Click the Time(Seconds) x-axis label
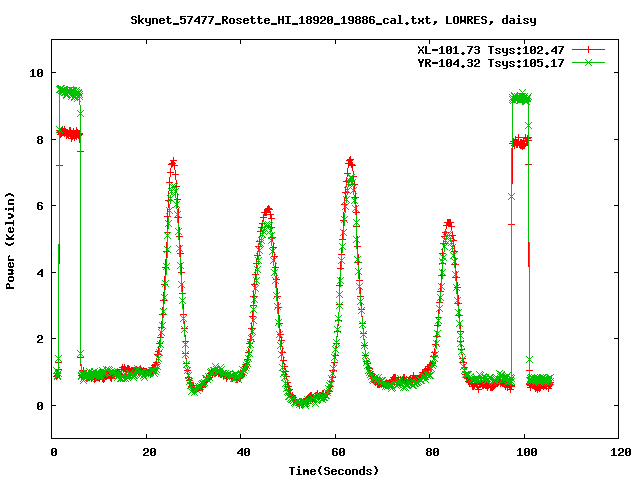The height and width of the screenshot is (480, 640). pos(333,471)
